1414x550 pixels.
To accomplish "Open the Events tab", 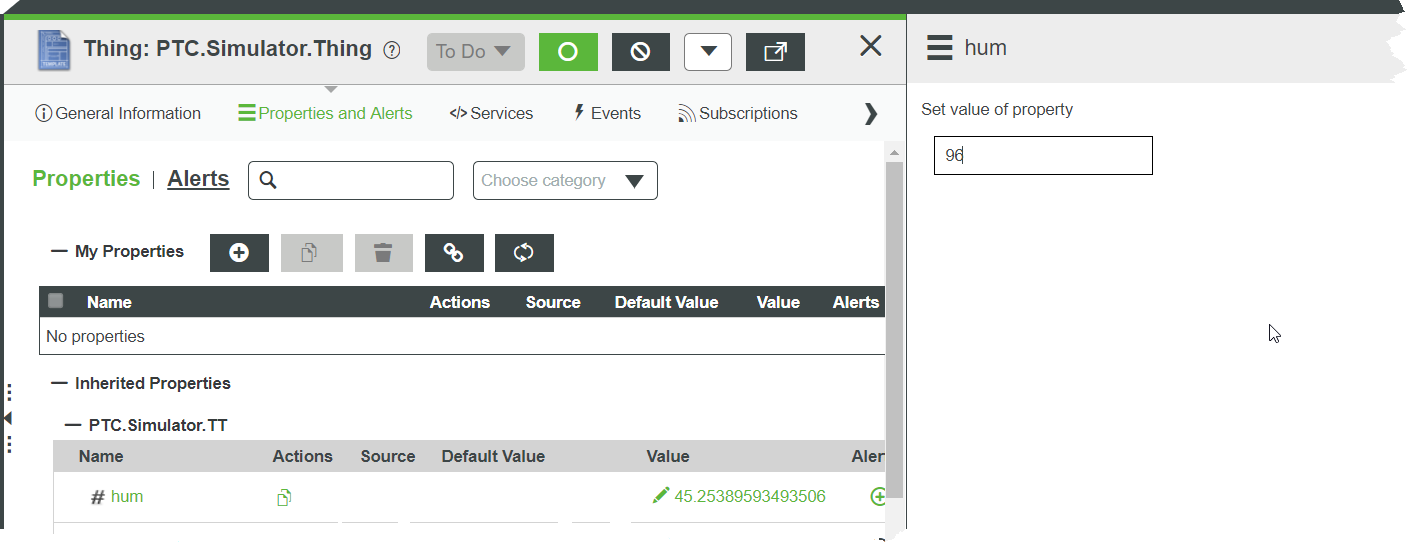I will (606, 113).
